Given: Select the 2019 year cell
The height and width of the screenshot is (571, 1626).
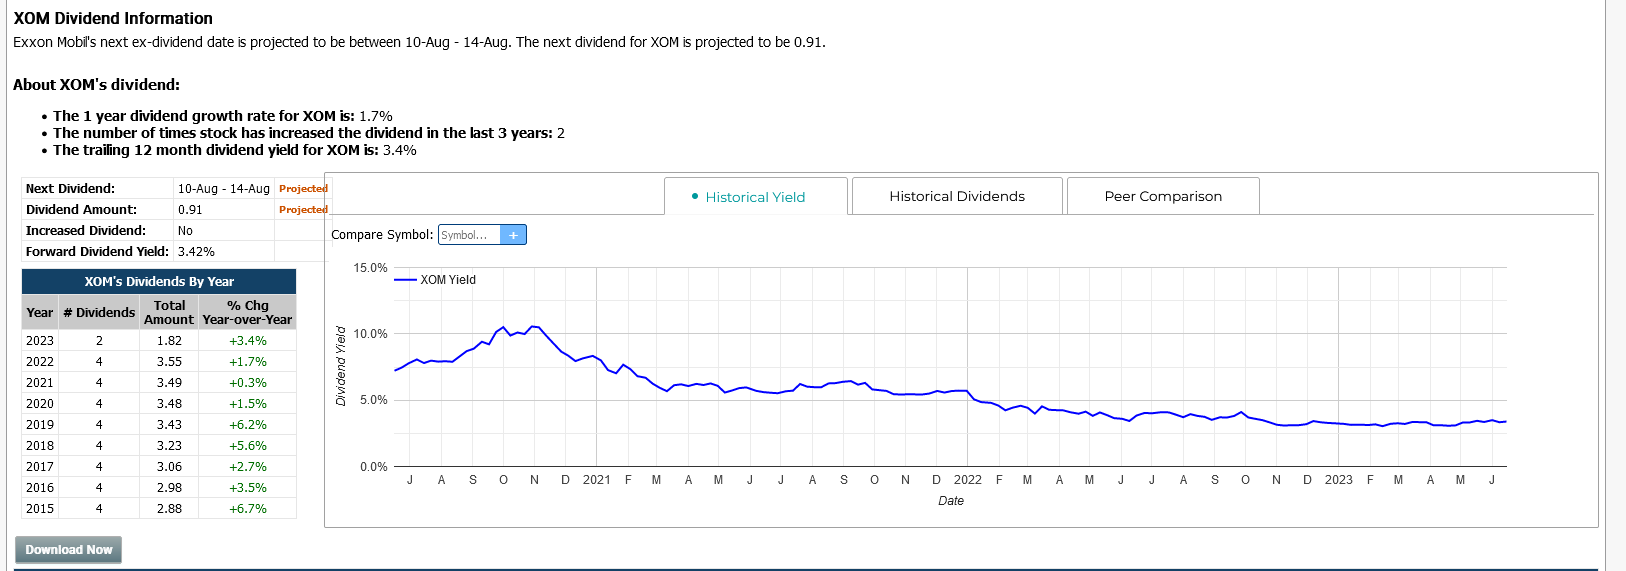Looking at the screenshot, I should [40, 425].
